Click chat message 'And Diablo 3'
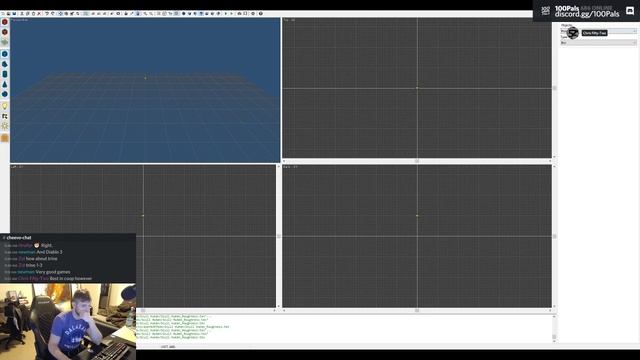The height and width of the screenshot is (360, 640). [49, 252]
